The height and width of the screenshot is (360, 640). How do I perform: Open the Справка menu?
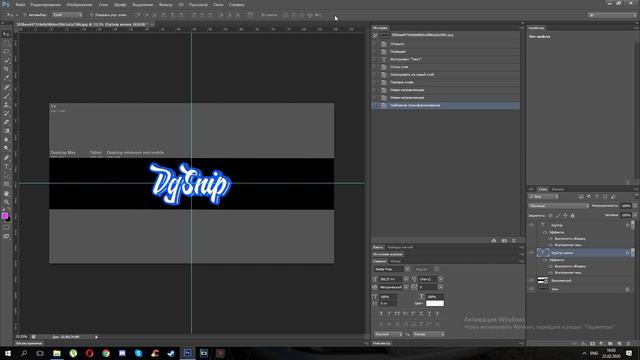tap(236, 4)
